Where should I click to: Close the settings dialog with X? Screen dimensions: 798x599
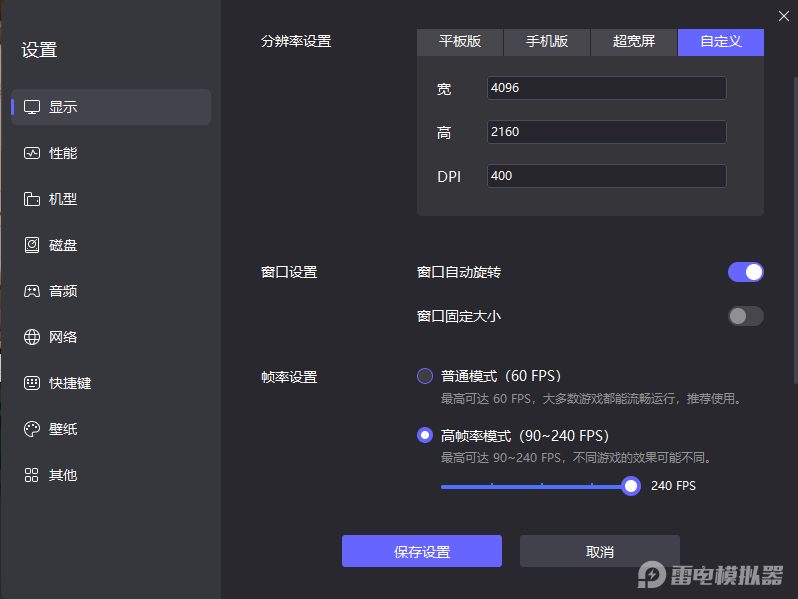[x=784, y=16]
